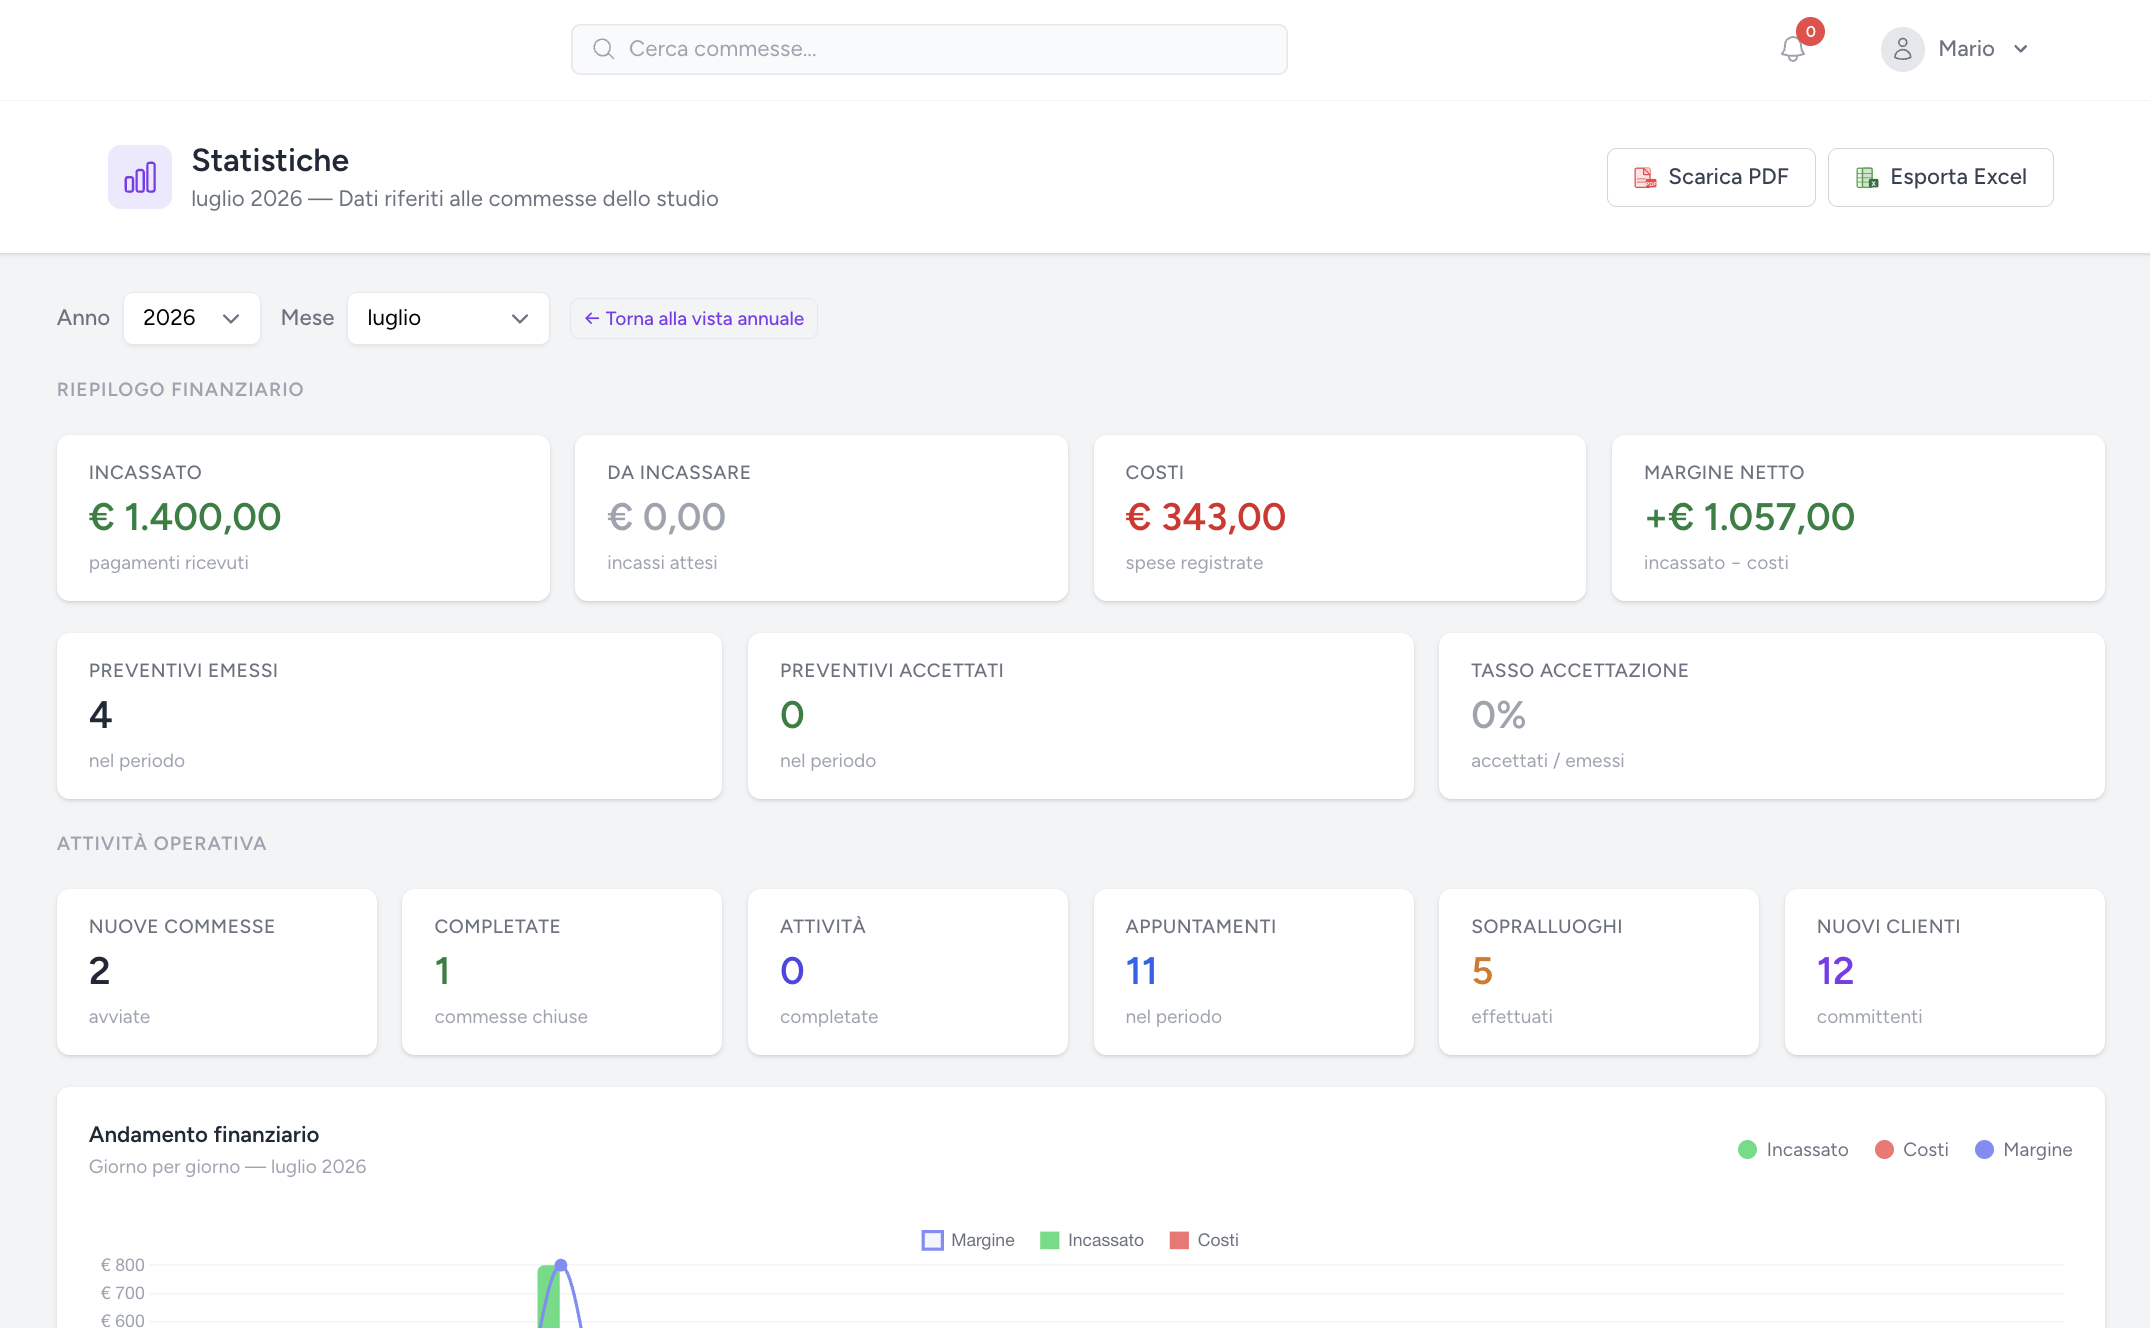Click the red notification count badge
Image resolution: width=2150 pixels, height=1328 pixels.
(1810, 32)
